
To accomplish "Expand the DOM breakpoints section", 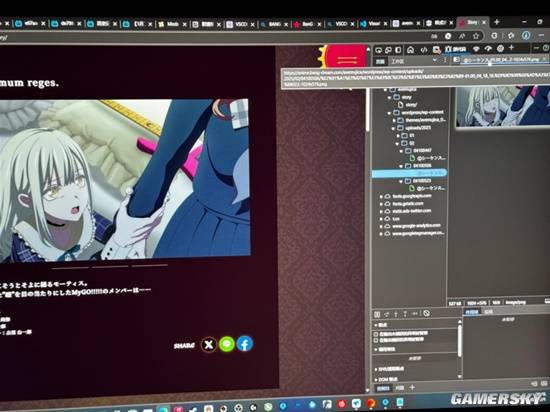I will tap(387, 379).
